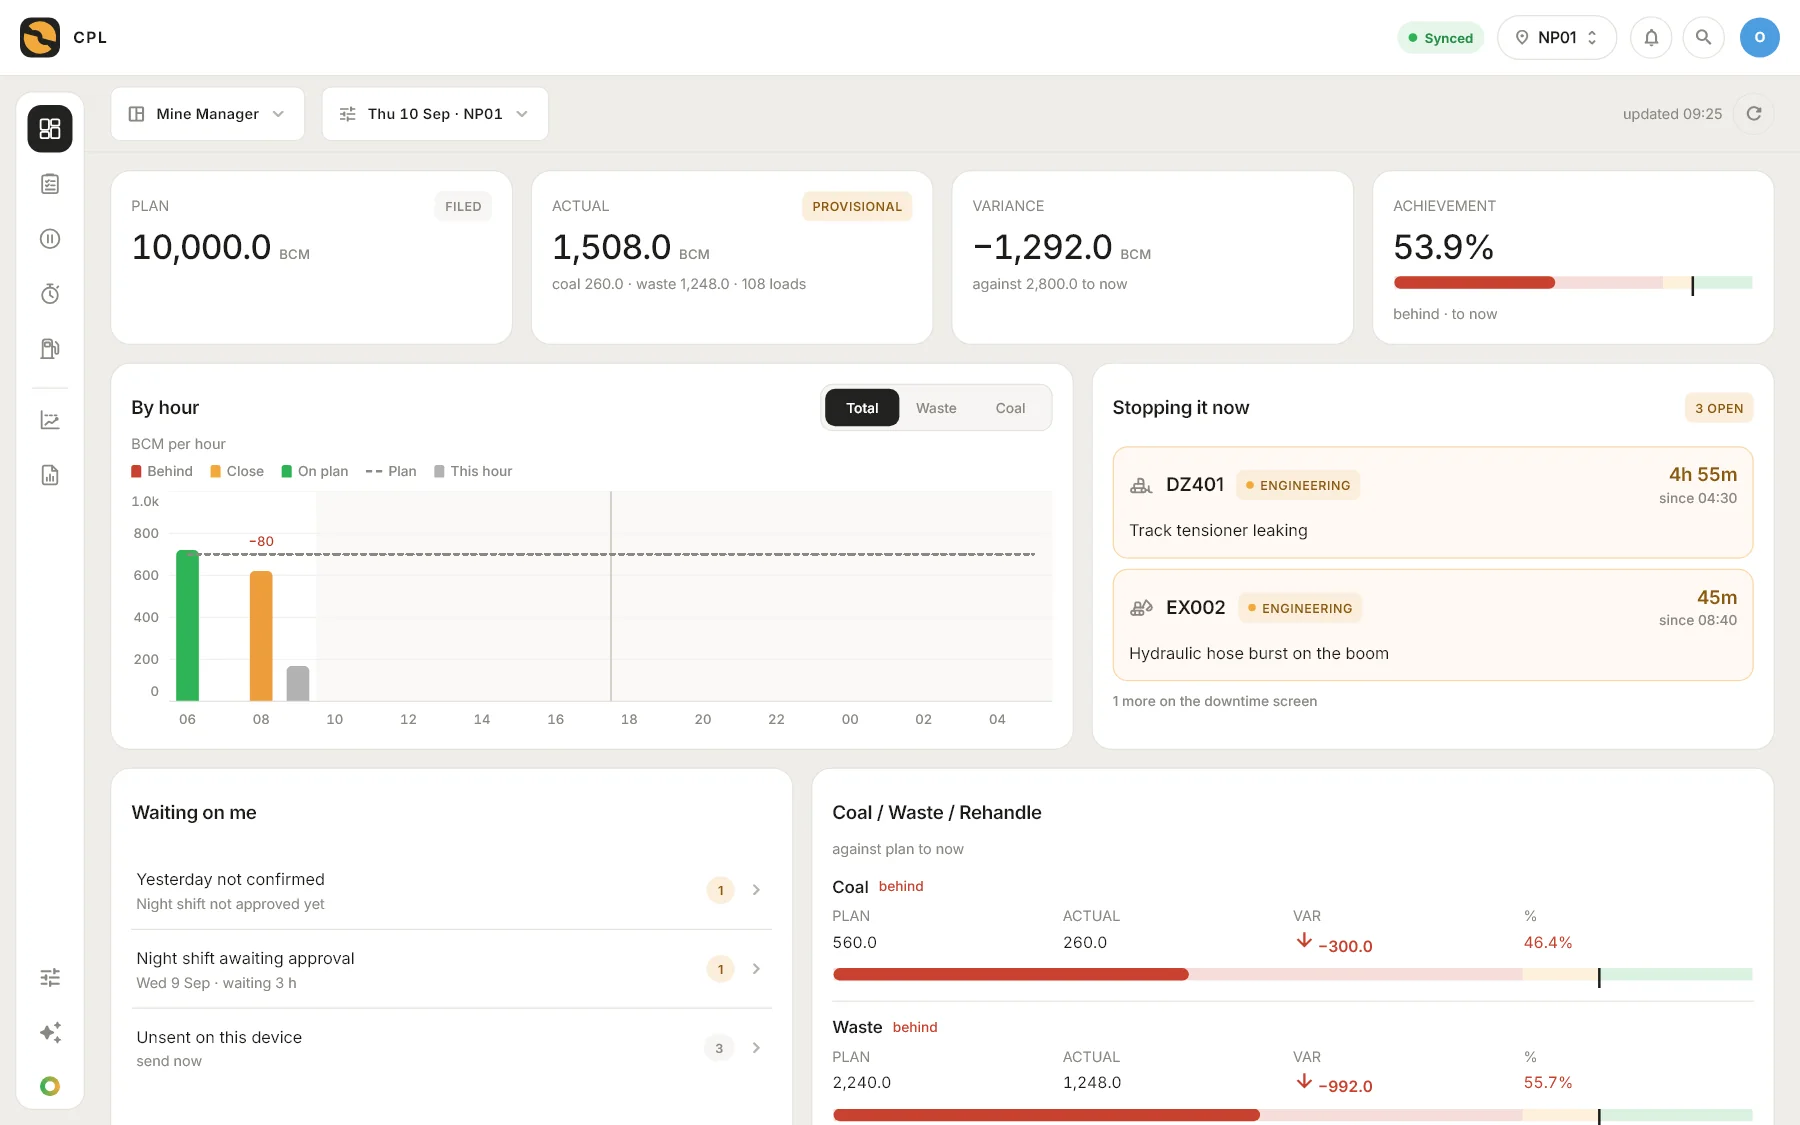Switch chart to Coal tab
The image size is (1800, 1125).
1010,408
